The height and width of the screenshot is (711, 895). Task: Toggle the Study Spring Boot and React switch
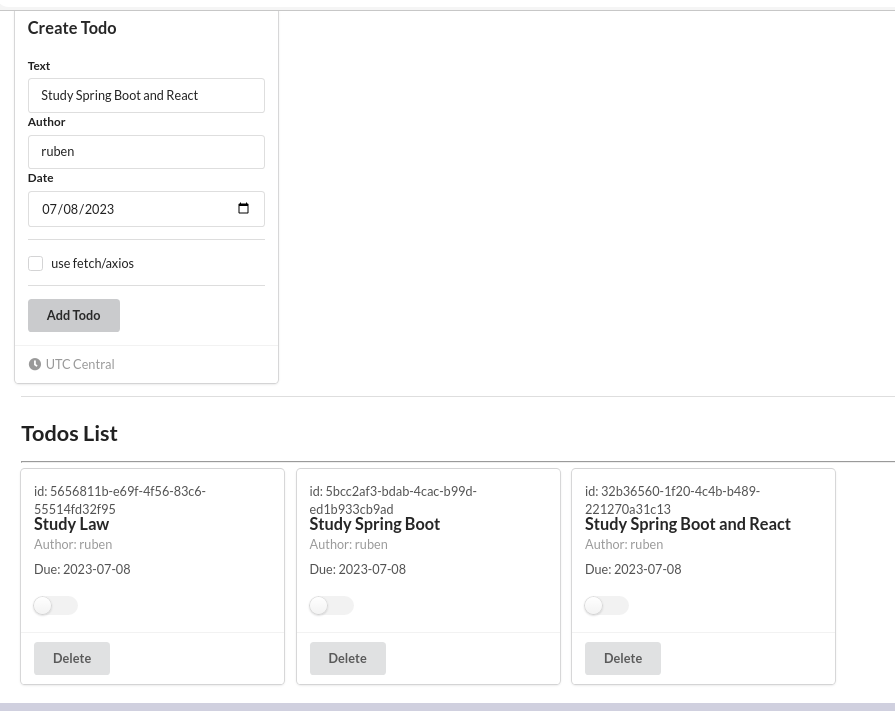click(606, 605)
